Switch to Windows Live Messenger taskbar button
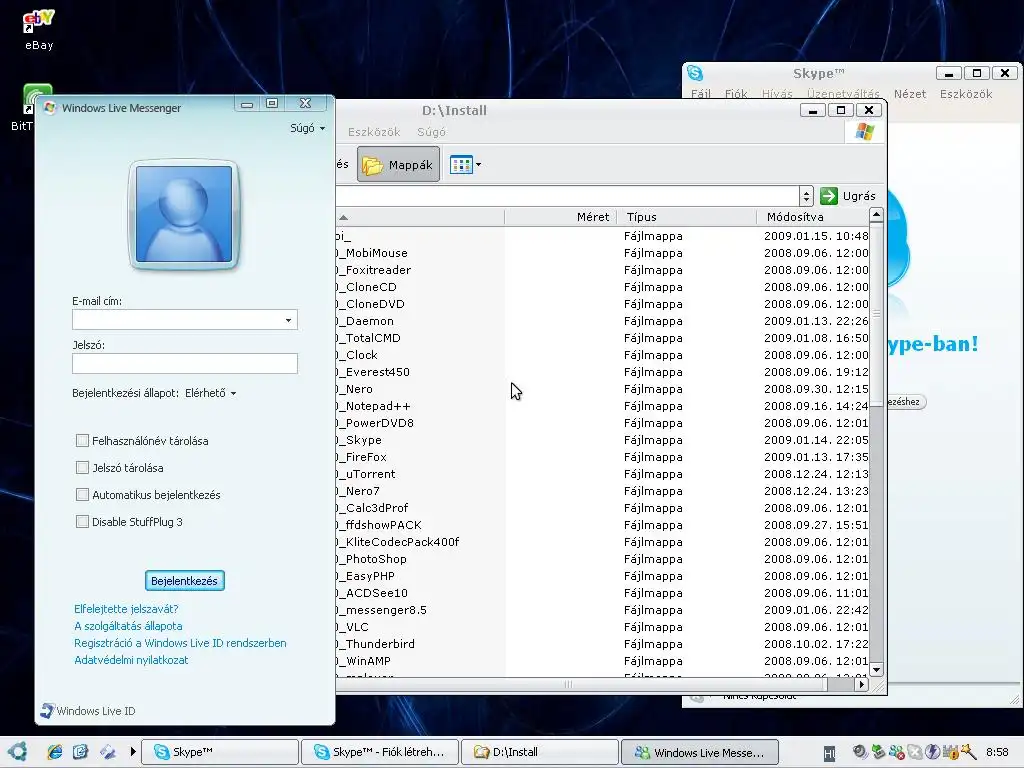The width and height of the screenshot is (1024, 768). tap(699, 752)
